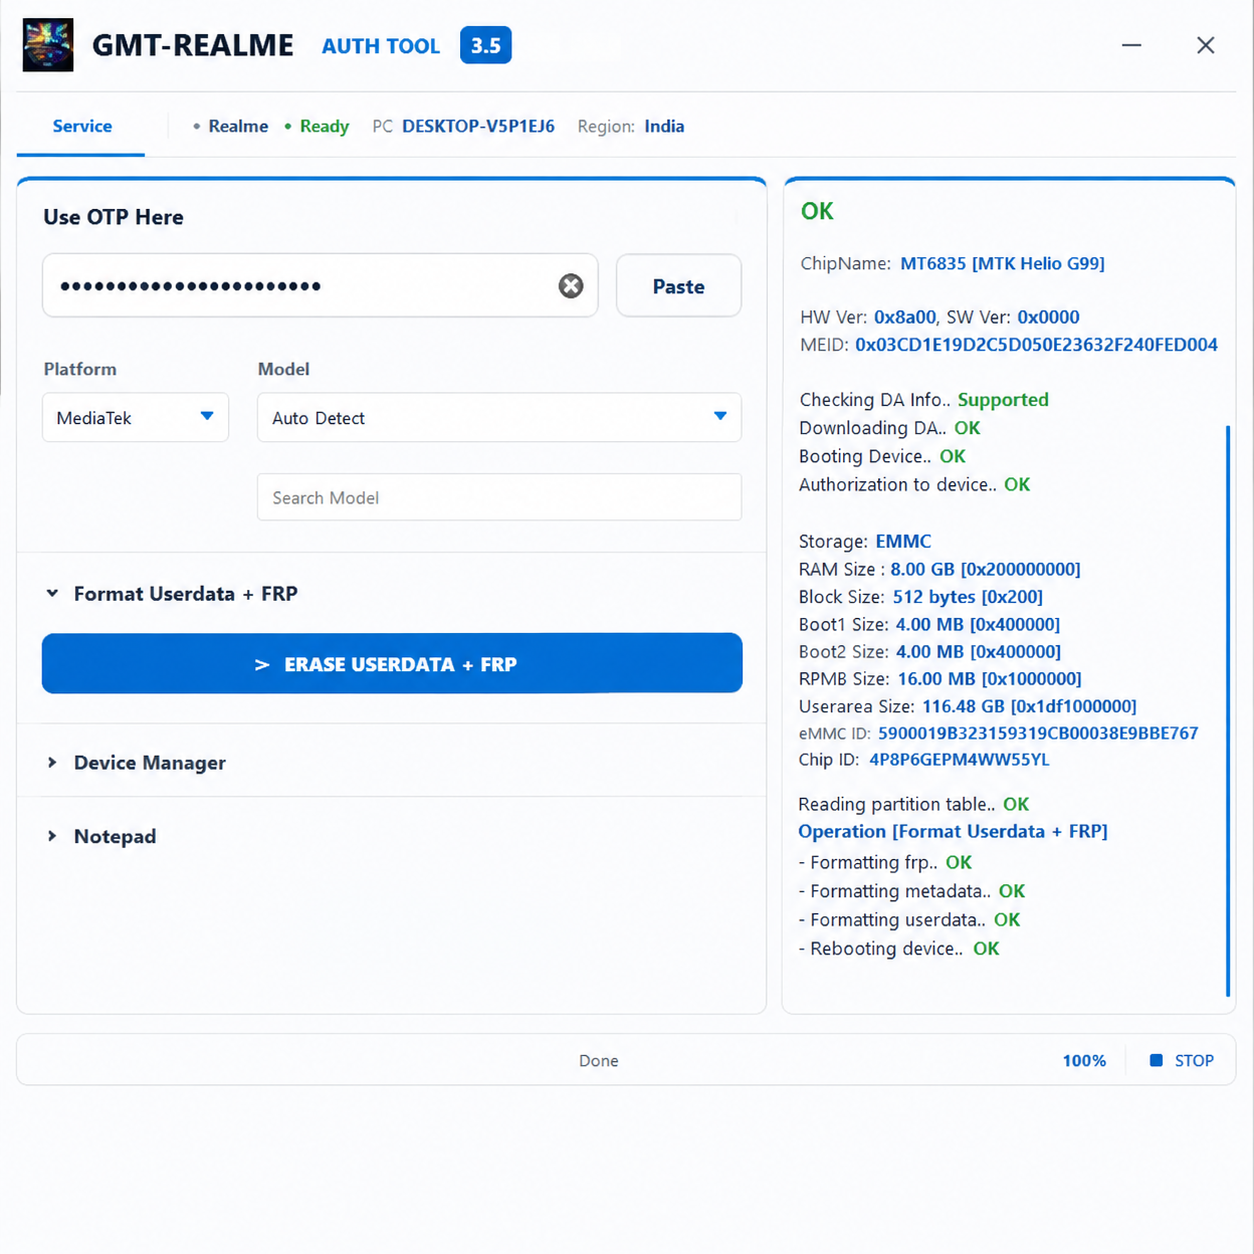Click the Paste button
Screen dimensions: 1254x1254
[679, 286]
